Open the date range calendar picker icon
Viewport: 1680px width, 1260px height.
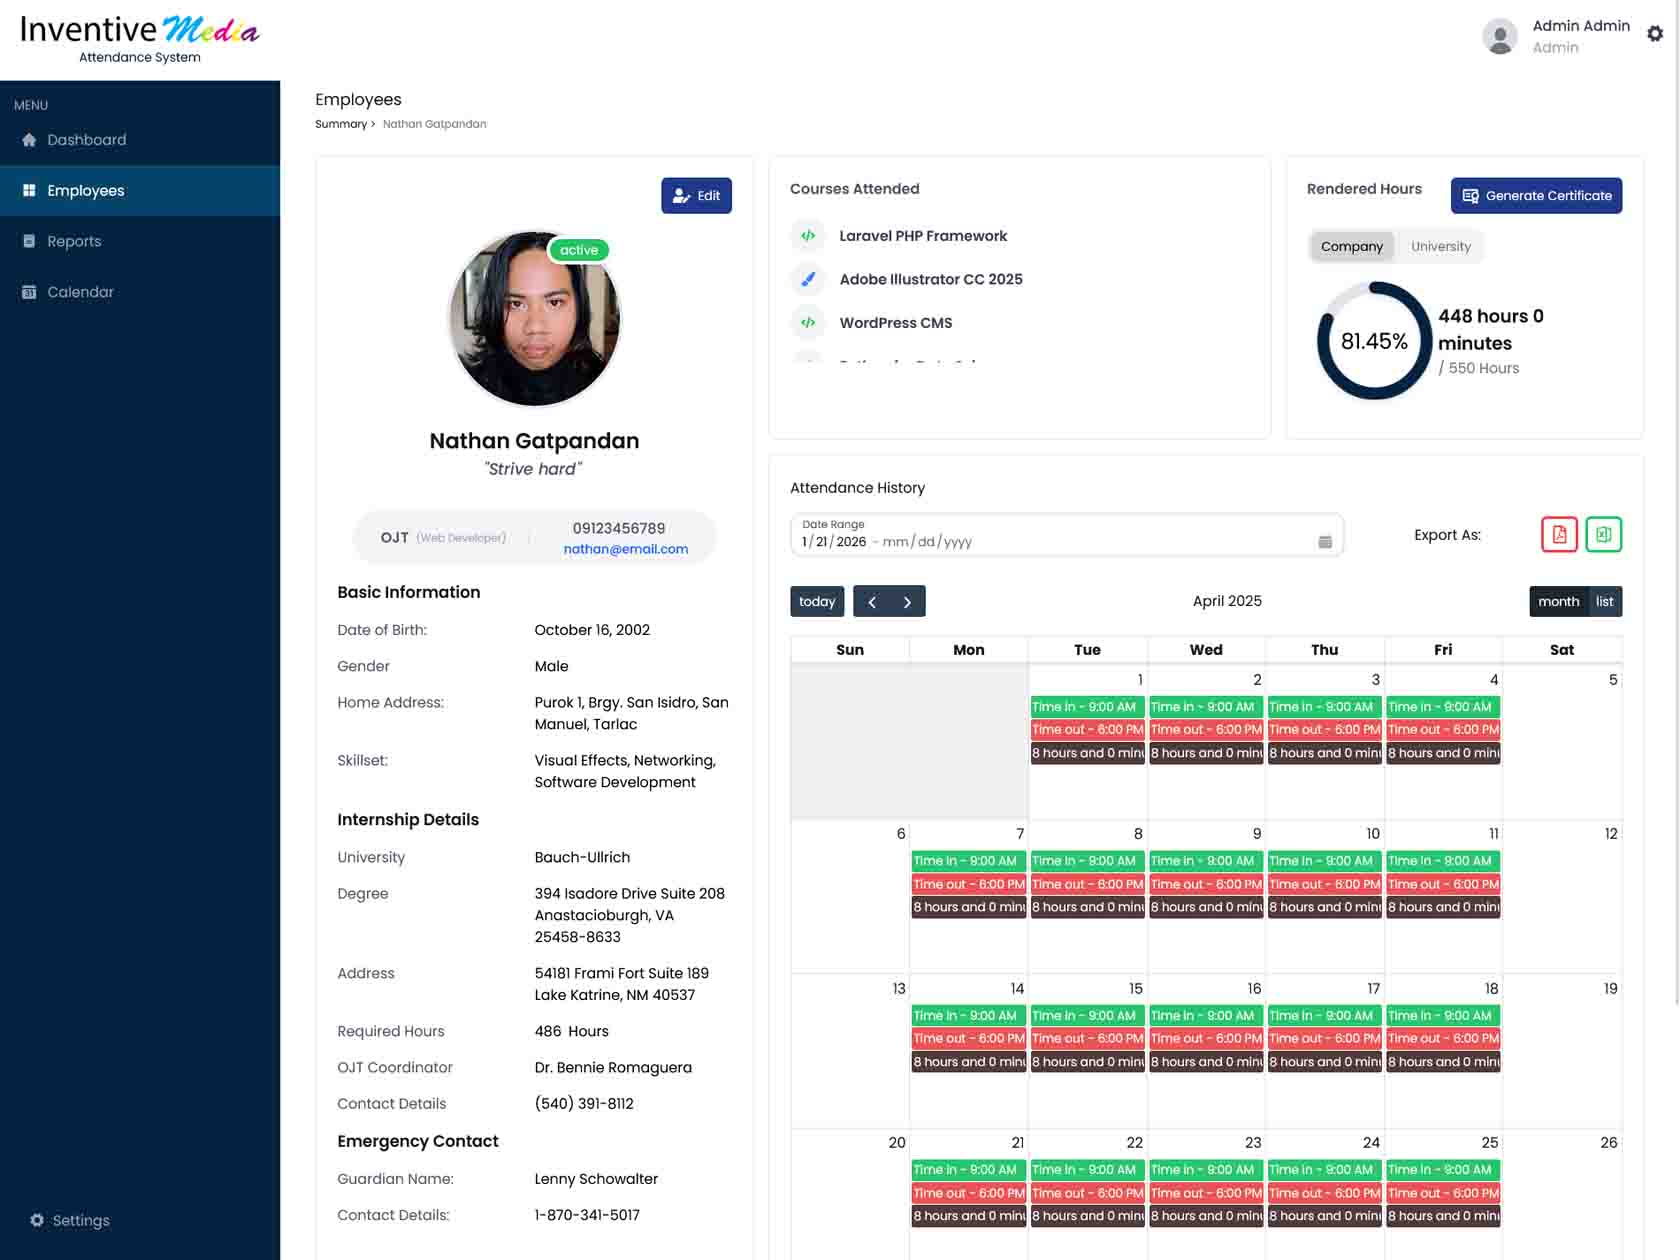coord(1325,542)
